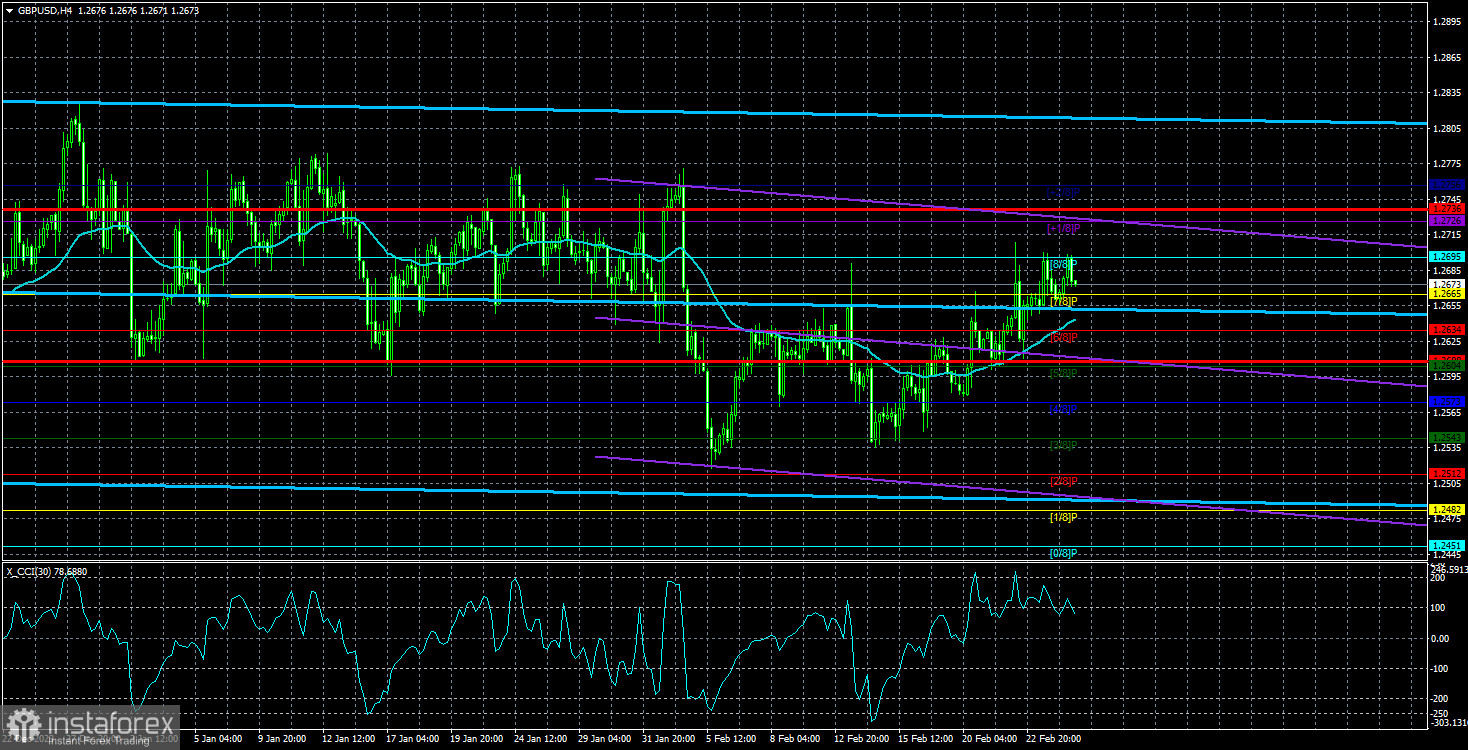Select the [4/8]P Murray level label
This screenshot has height=750, width=1468.
click(1063, 409)
